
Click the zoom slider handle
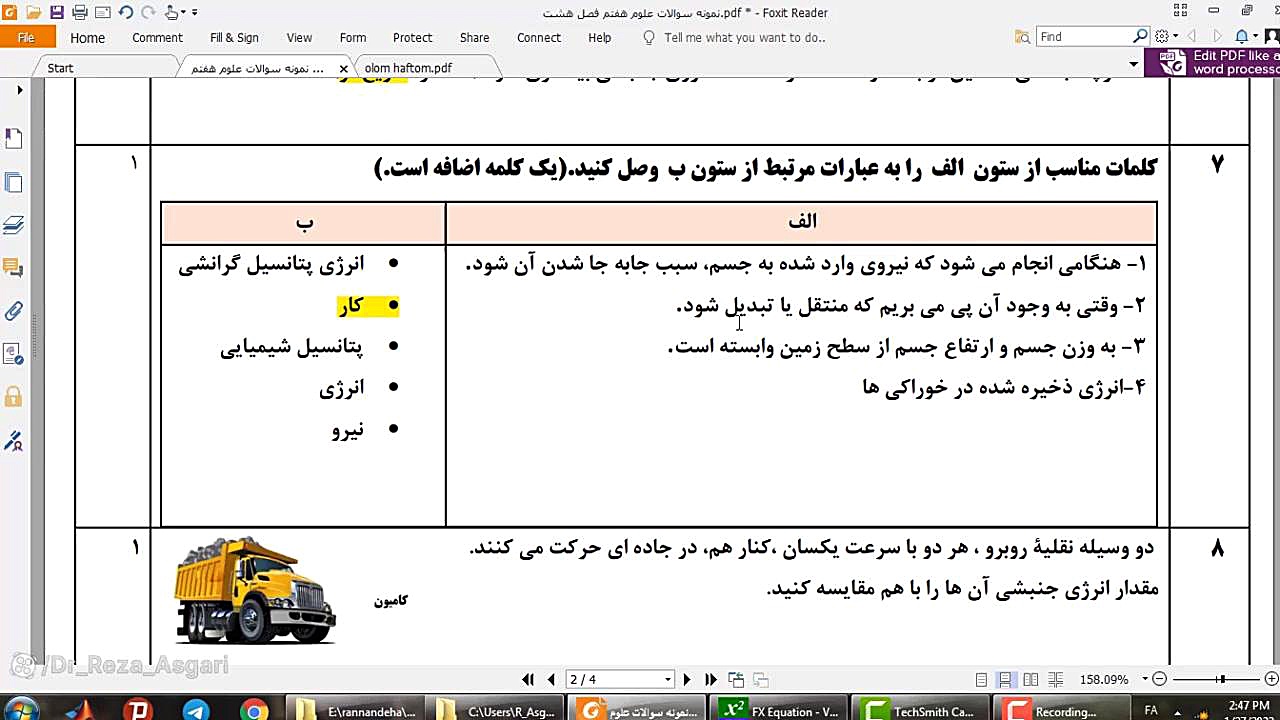click(x=1221, y=680)
